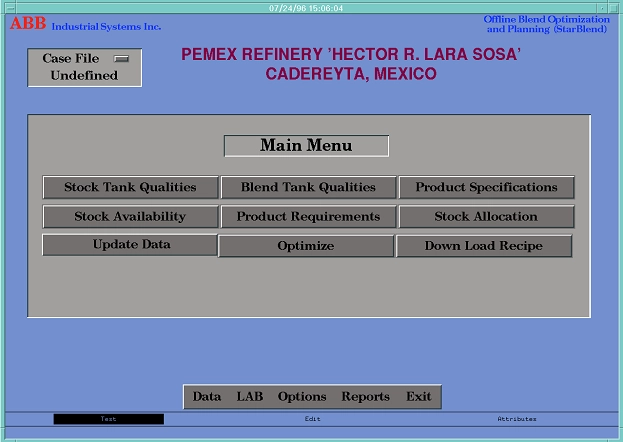Screen dimensions: 623x442
Task: Click the Stock Availability button
Action: (130, 217)
